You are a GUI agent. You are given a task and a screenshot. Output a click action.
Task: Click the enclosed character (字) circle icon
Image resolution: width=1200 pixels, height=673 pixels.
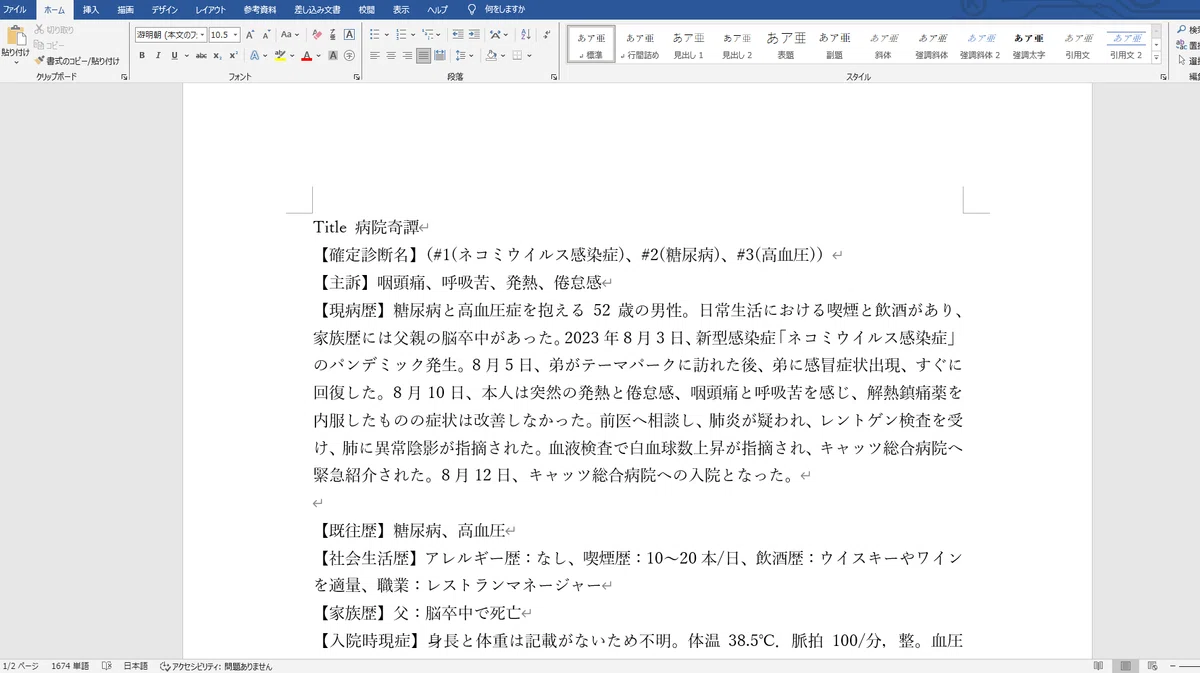coord(349,56)
